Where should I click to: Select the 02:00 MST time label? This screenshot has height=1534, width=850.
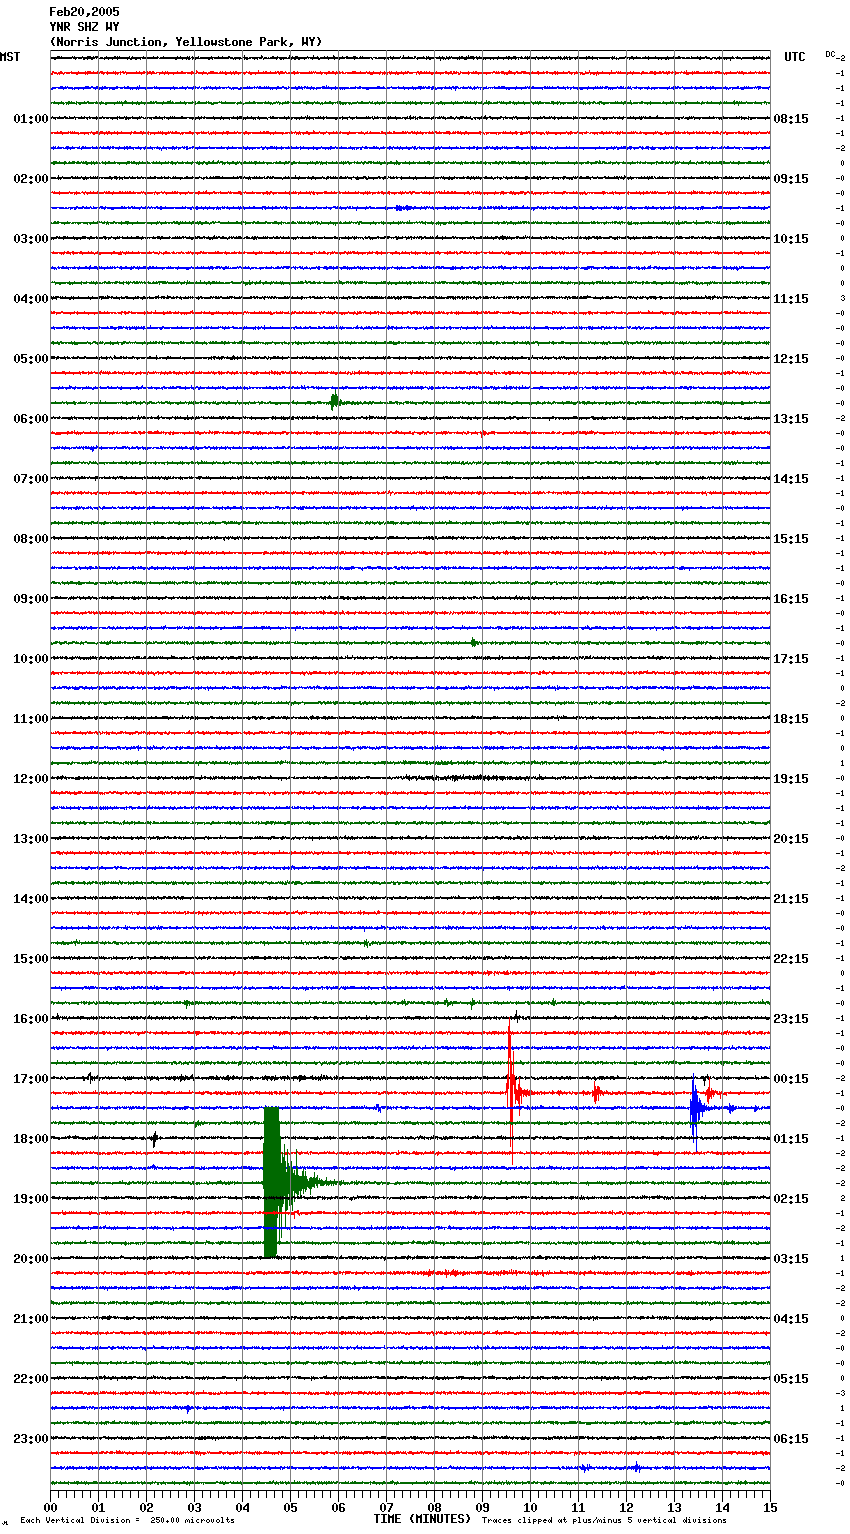pos(31,179)
